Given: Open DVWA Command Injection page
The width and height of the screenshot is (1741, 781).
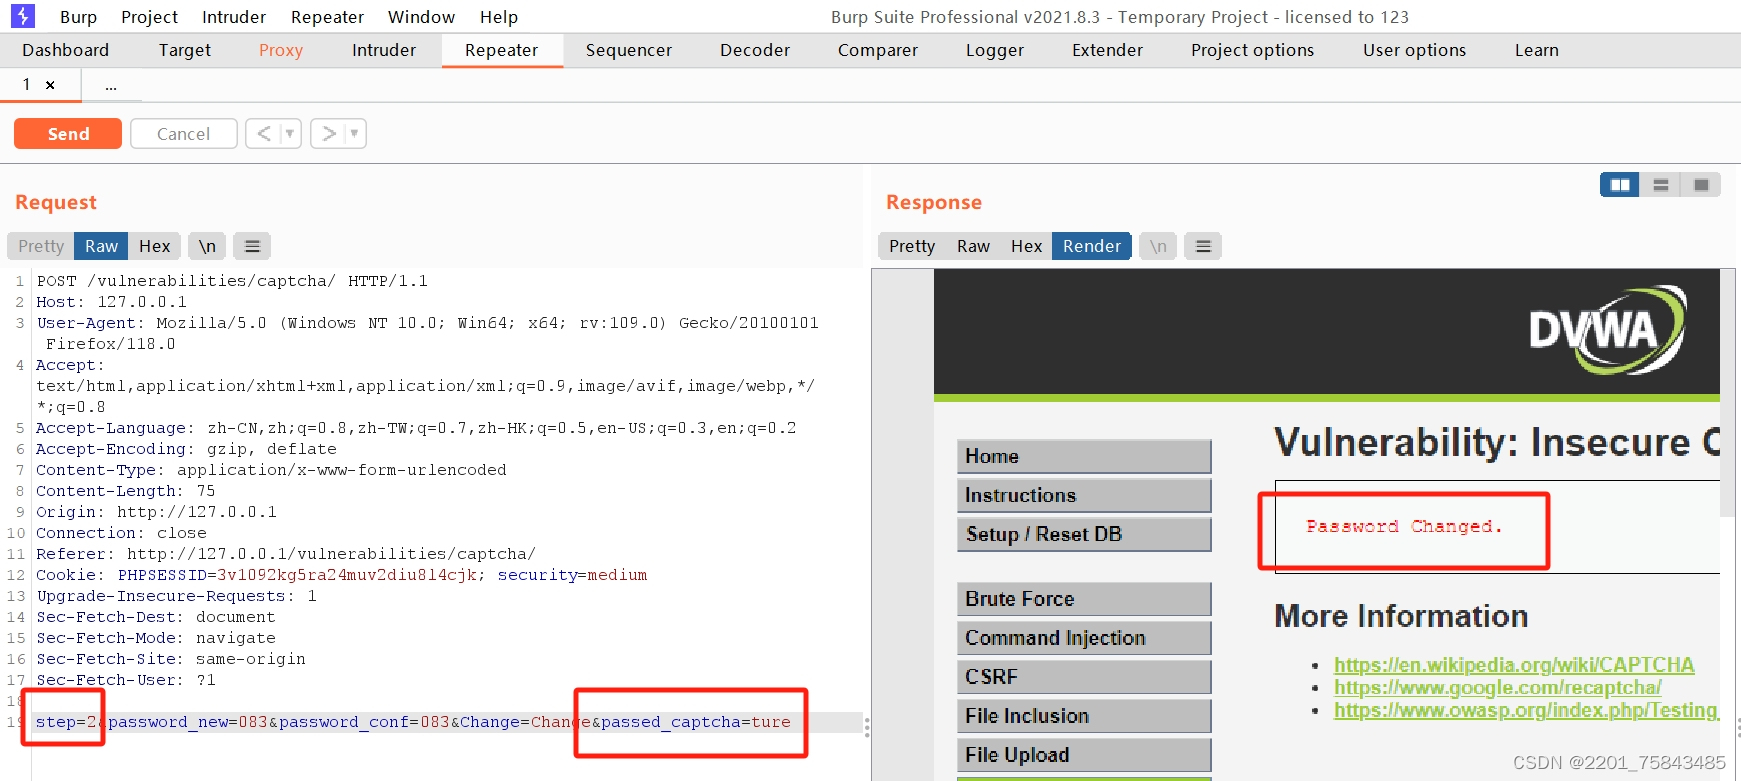Looking at the screenshot, I should [1084, 638].
